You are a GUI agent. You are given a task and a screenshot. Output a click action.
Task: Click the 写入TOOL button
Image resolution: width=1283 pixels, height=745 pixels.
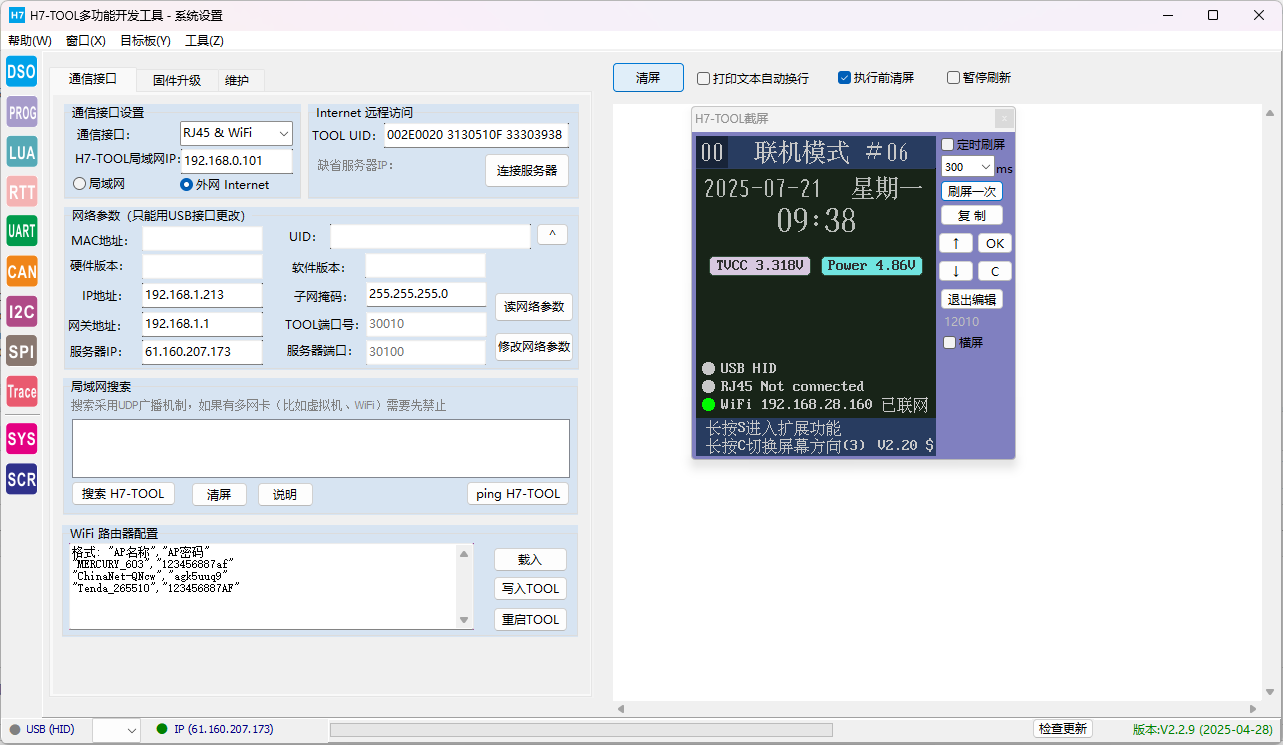(530, 589)
